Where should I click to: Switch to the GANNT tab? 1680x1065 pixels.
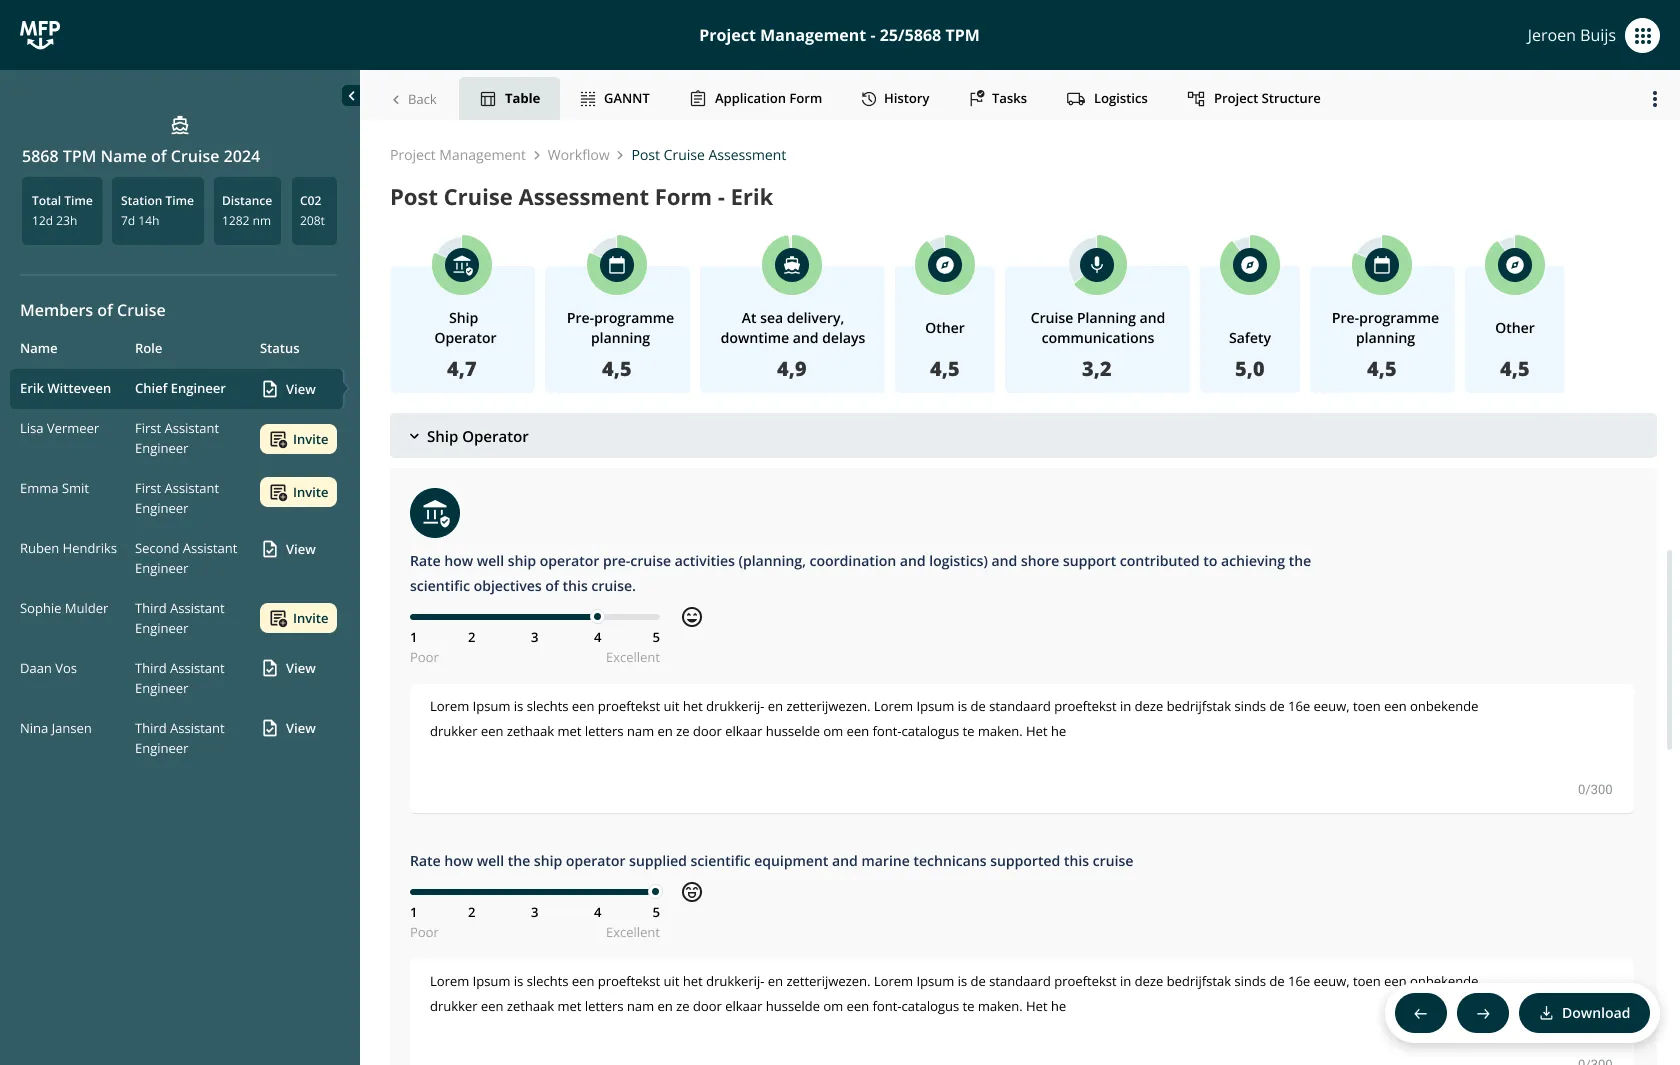coord(615,99)
